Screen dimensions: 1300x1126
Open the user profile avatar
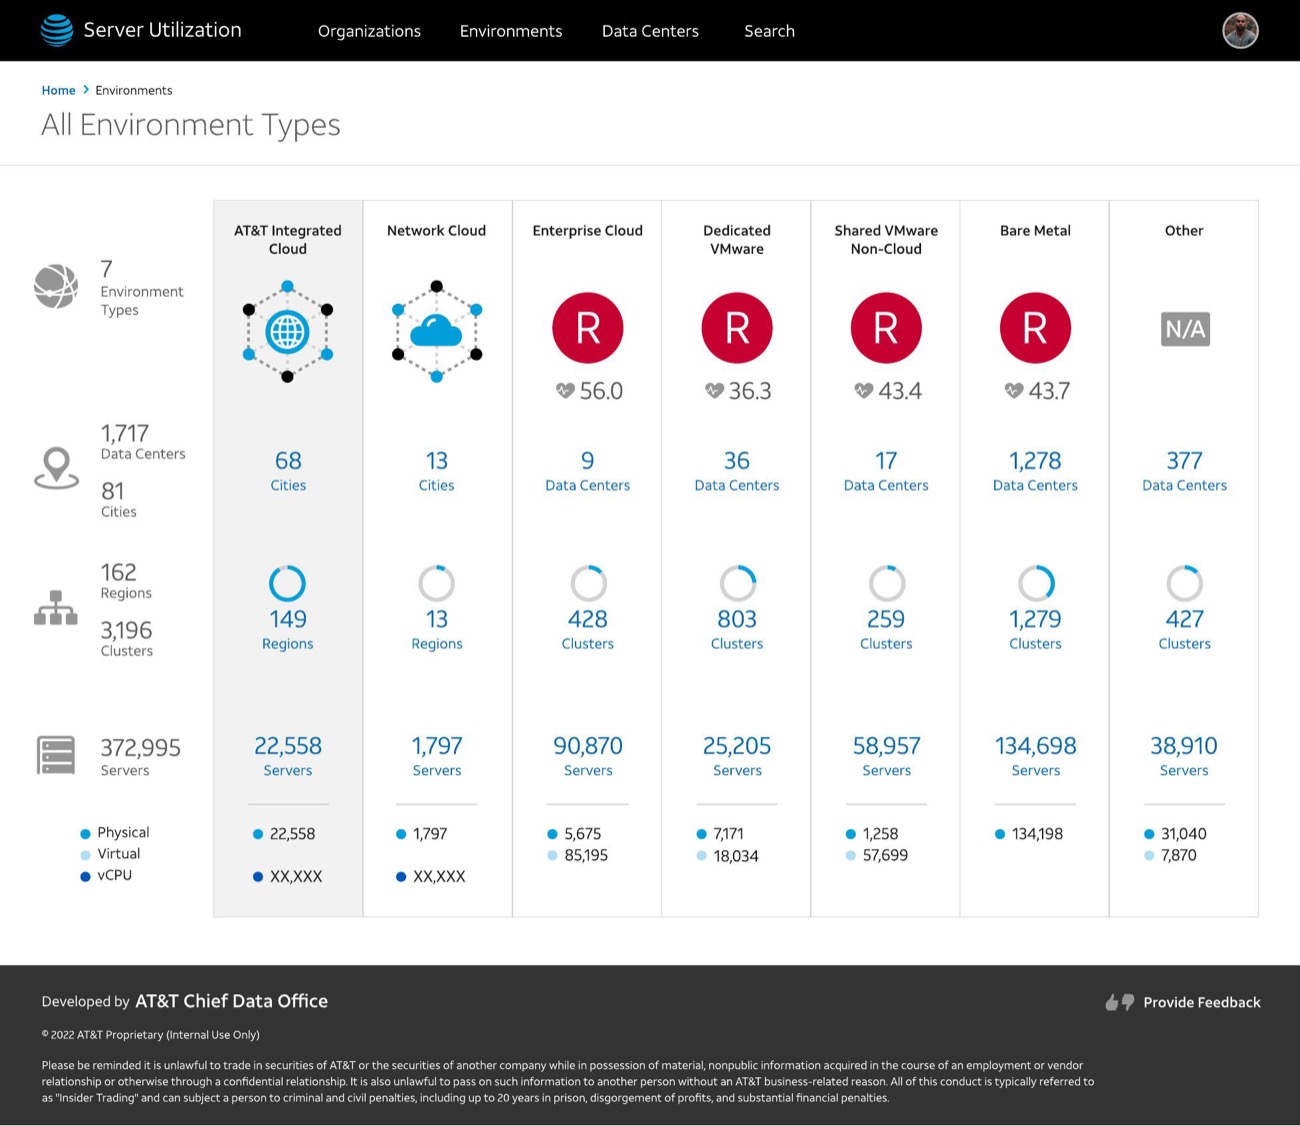coord(1240,30)
